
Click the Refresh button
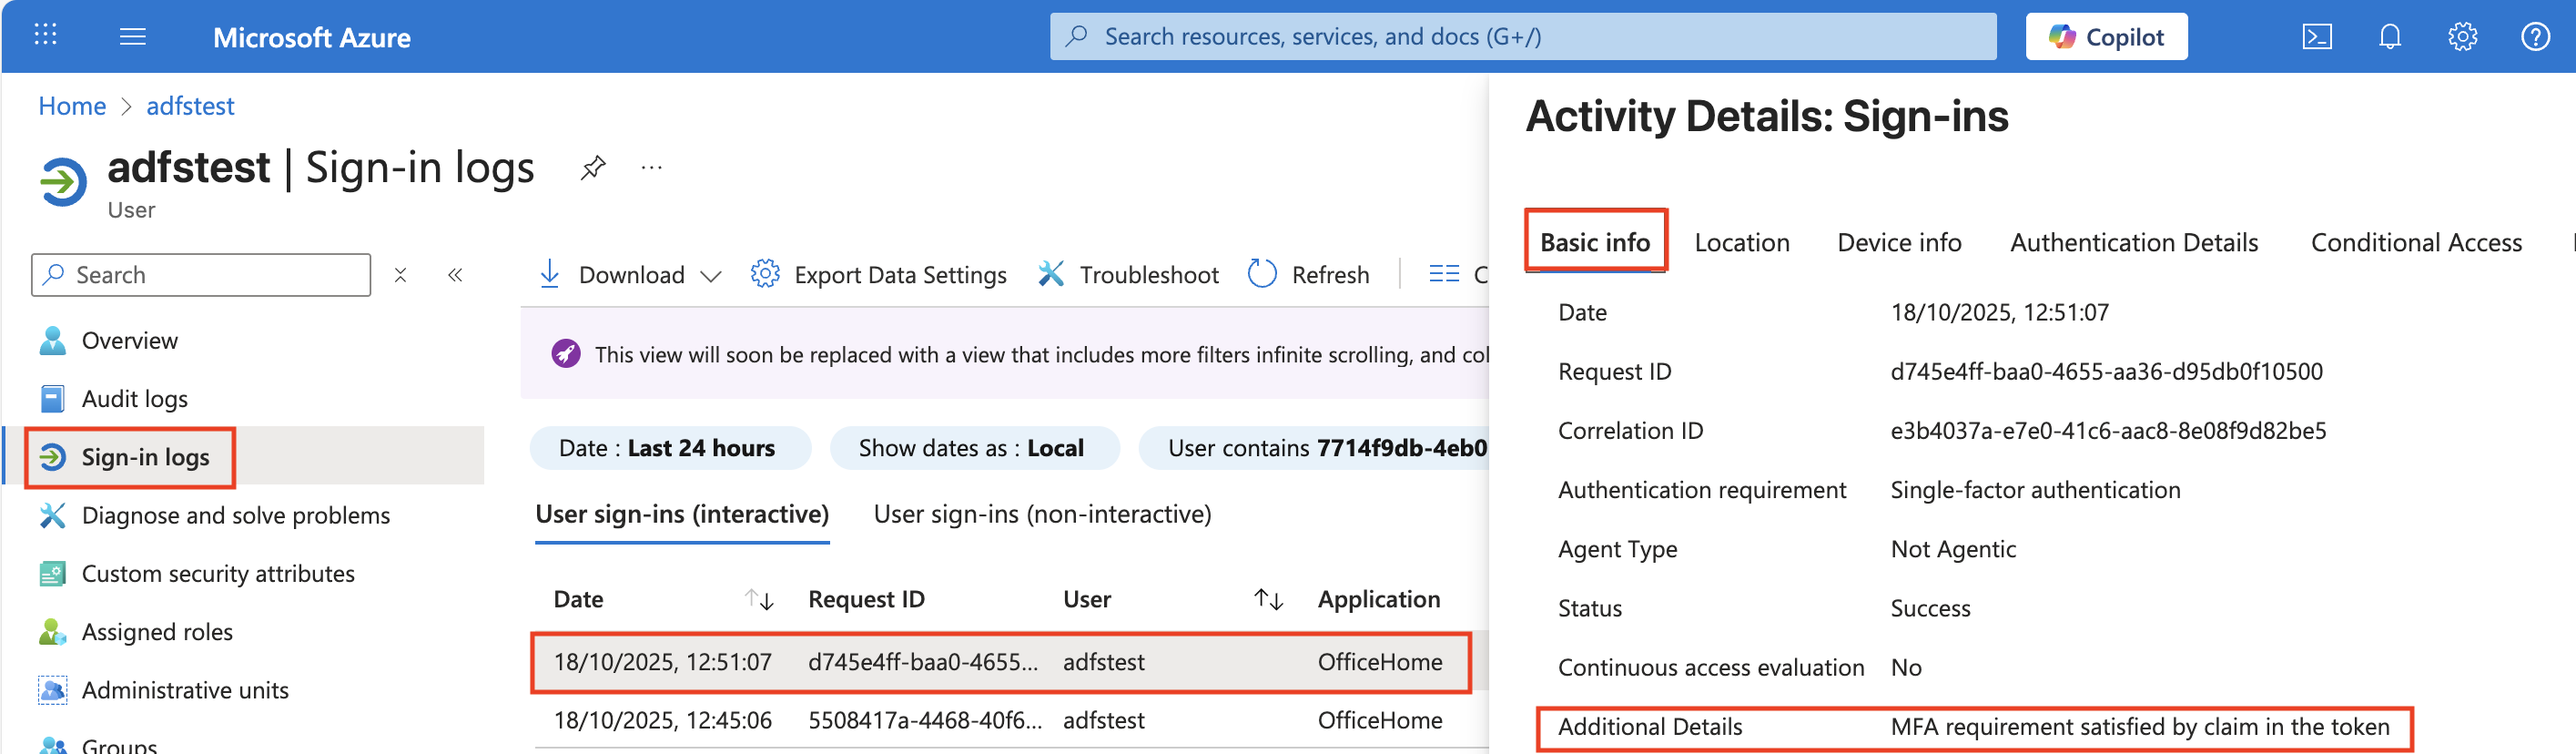[x=1309, y=275]
